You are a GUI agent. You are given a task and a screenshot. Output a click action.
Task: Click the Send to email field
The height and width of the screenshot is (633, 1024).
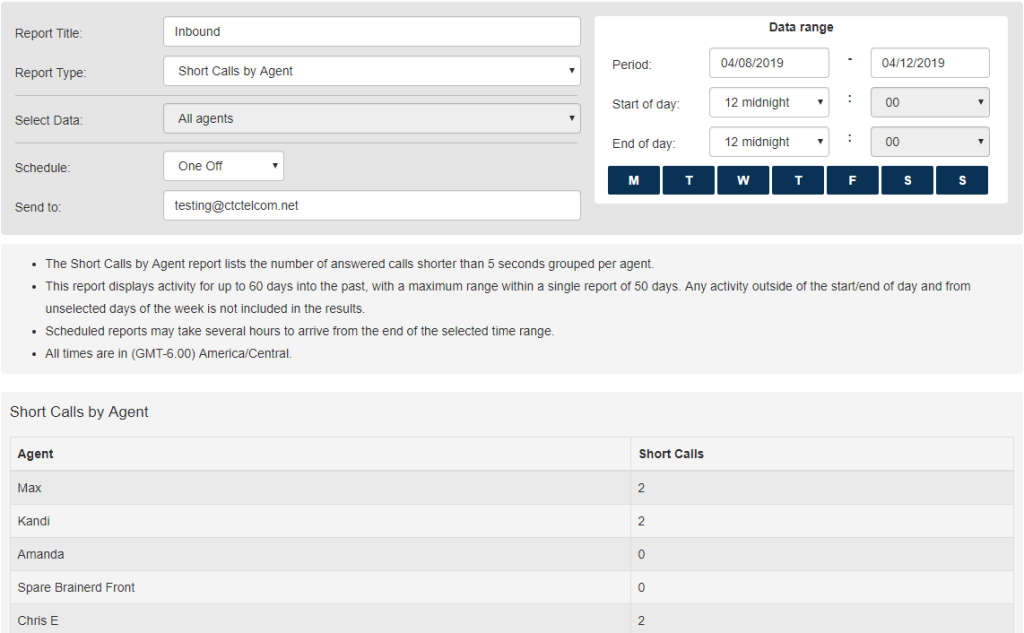click(x=372, y=205)
